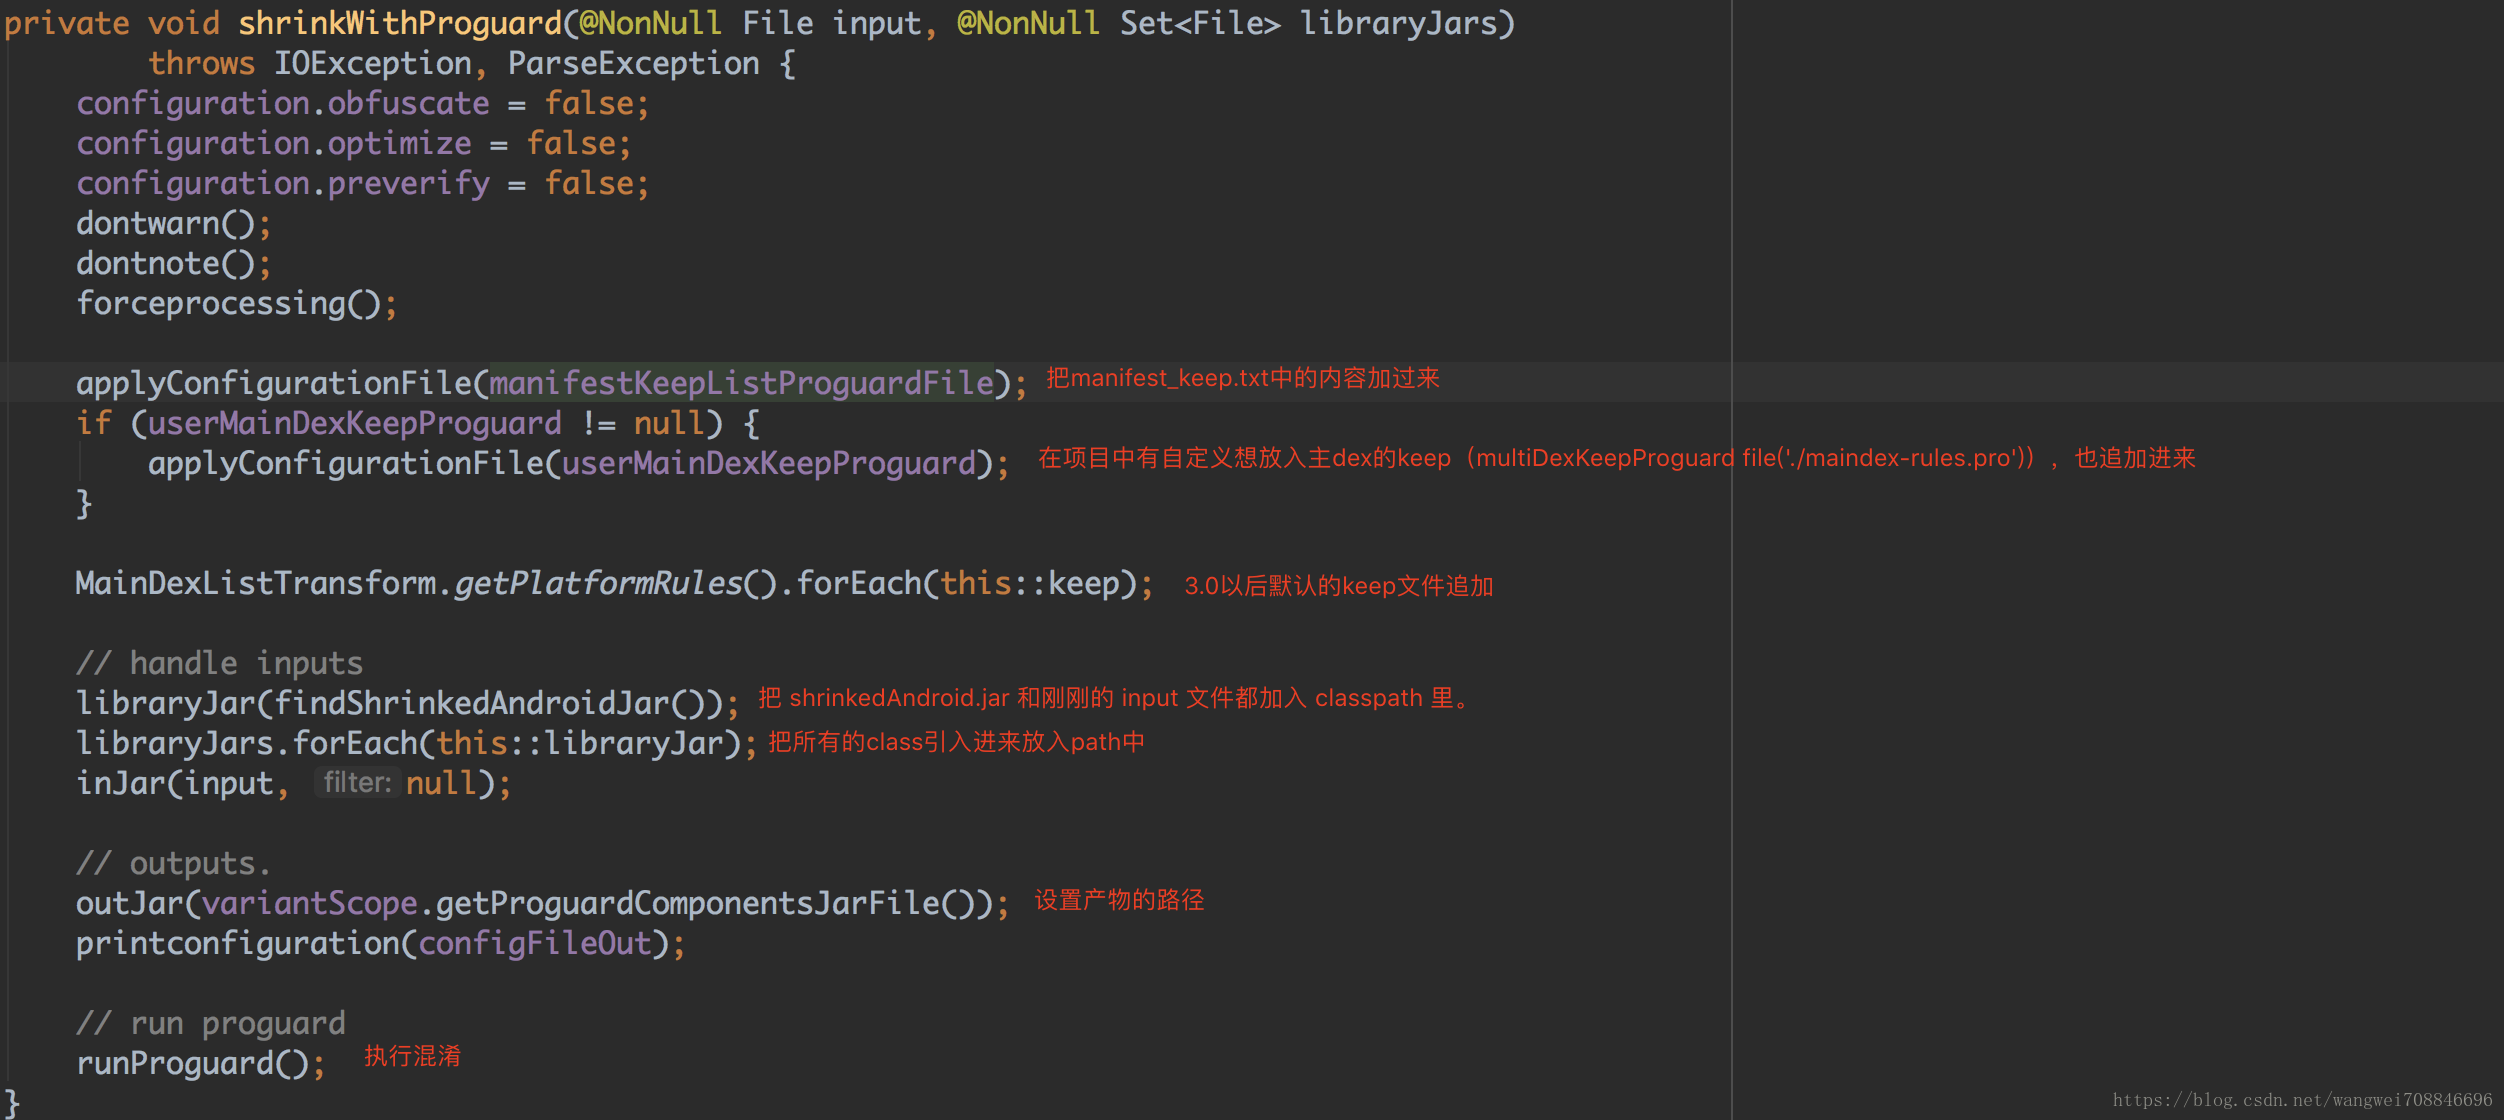The image size is (2504, 1120).
Task: Click the dontnote(); call
Action: pos(173,263)
